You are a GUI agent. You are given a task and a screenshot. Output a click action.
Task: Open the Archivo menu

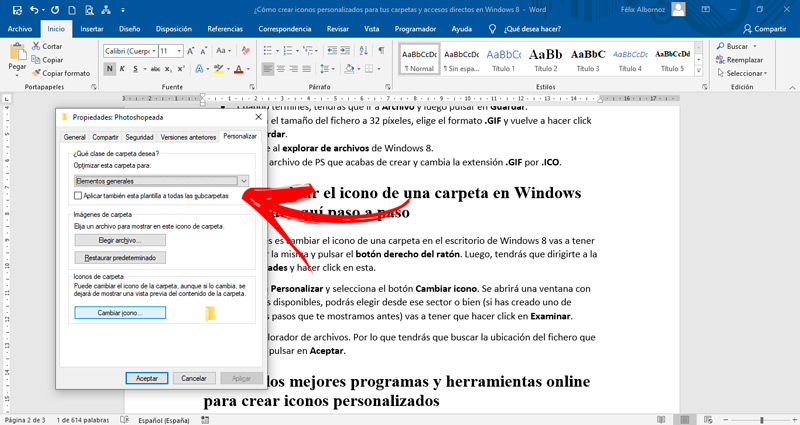pyautogui.click(x=19, y=29)
